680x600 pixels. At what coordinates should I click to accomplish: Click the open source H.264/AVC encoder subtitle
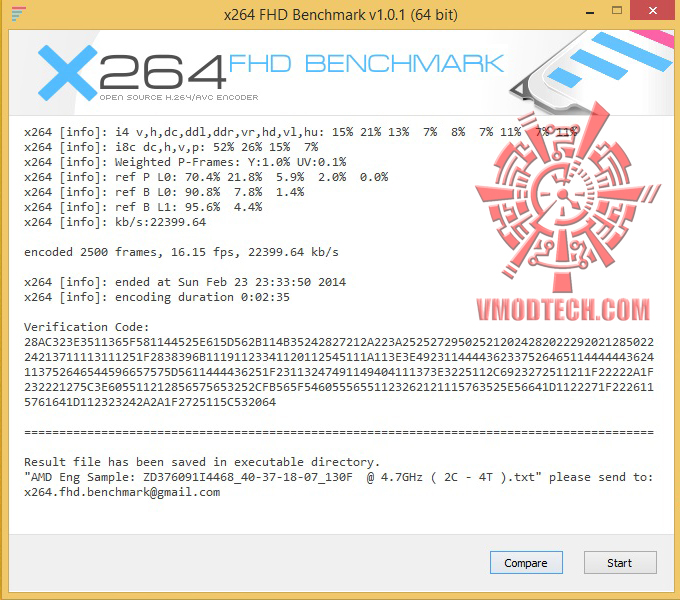(179, 98)
